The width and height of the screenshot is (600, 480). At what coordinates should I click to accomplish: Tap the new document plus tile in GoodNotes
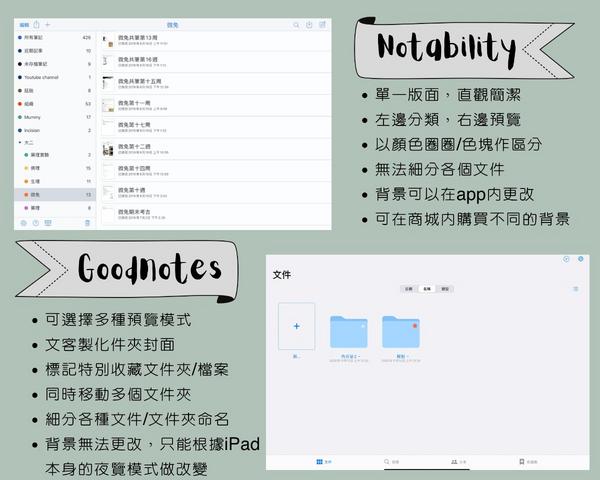pyautogui.click(x=296, y=326)
